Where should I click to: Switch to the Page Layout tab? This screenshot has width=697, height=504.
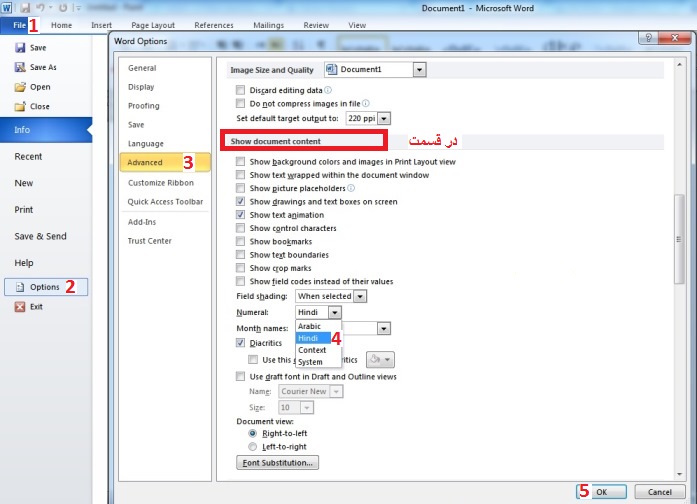coord(153,25)
